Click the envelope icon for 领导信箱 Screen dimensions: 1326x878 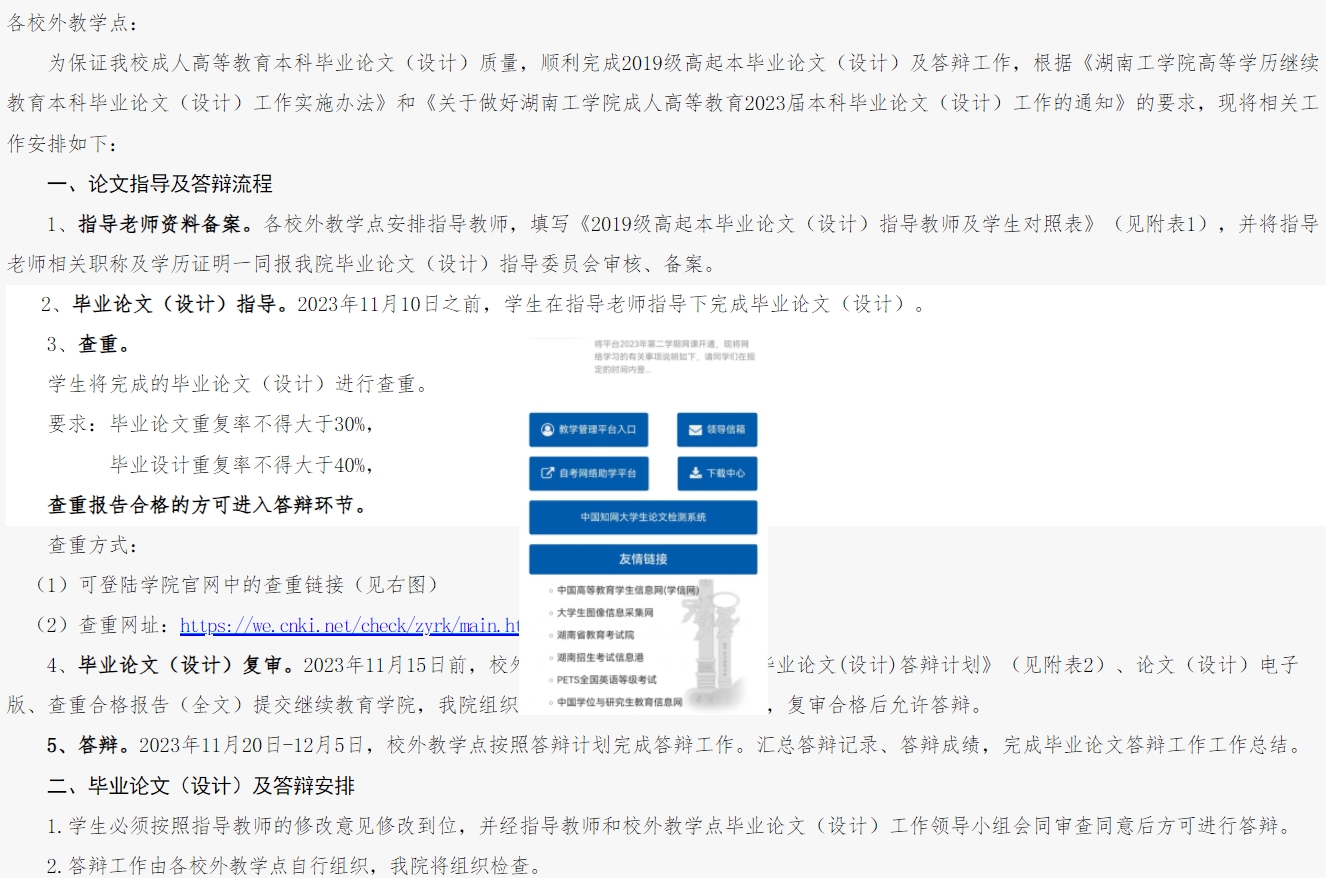(695, 430)
